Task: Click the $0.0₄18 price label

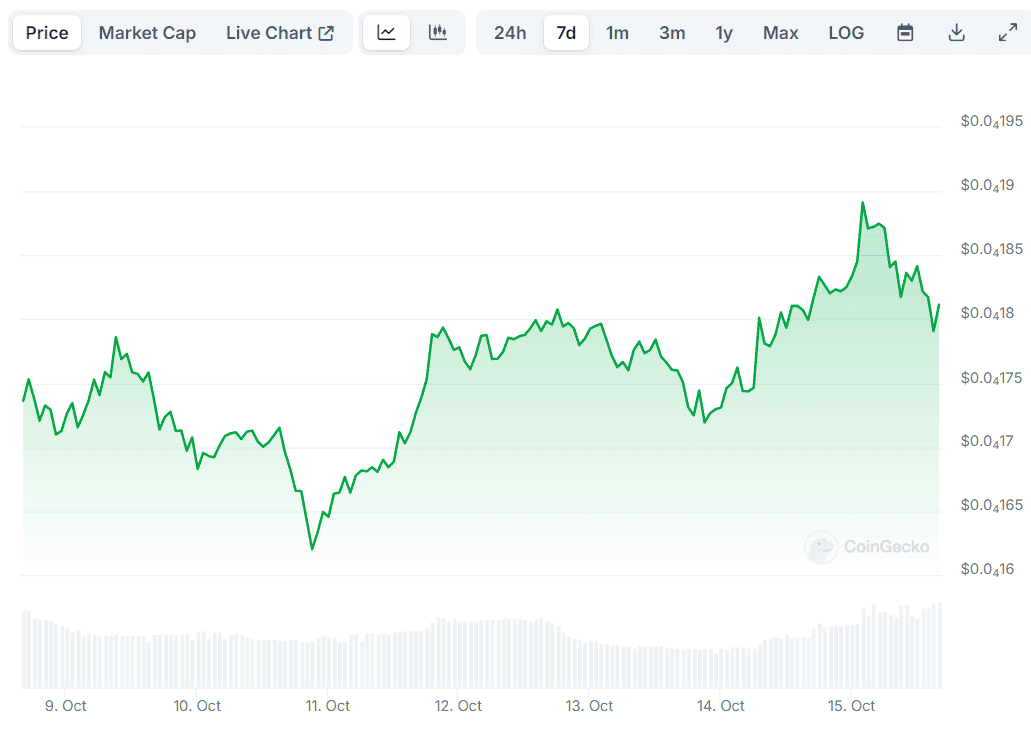Action: (988, 313)
